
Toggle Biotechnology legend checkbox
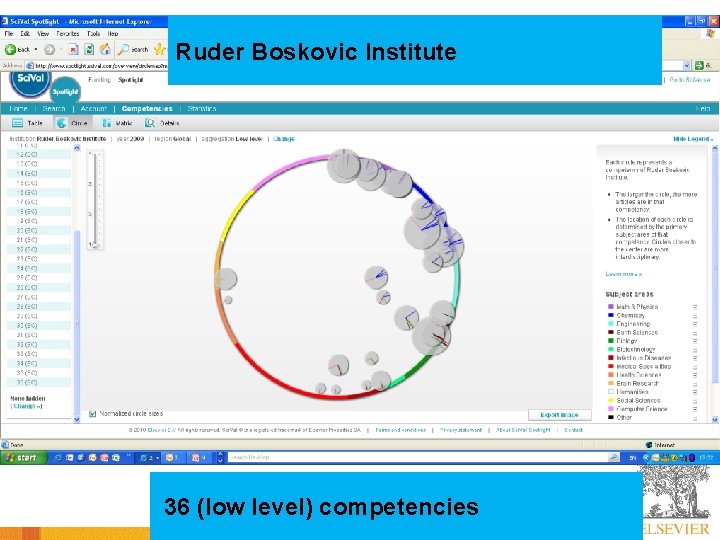695,349
